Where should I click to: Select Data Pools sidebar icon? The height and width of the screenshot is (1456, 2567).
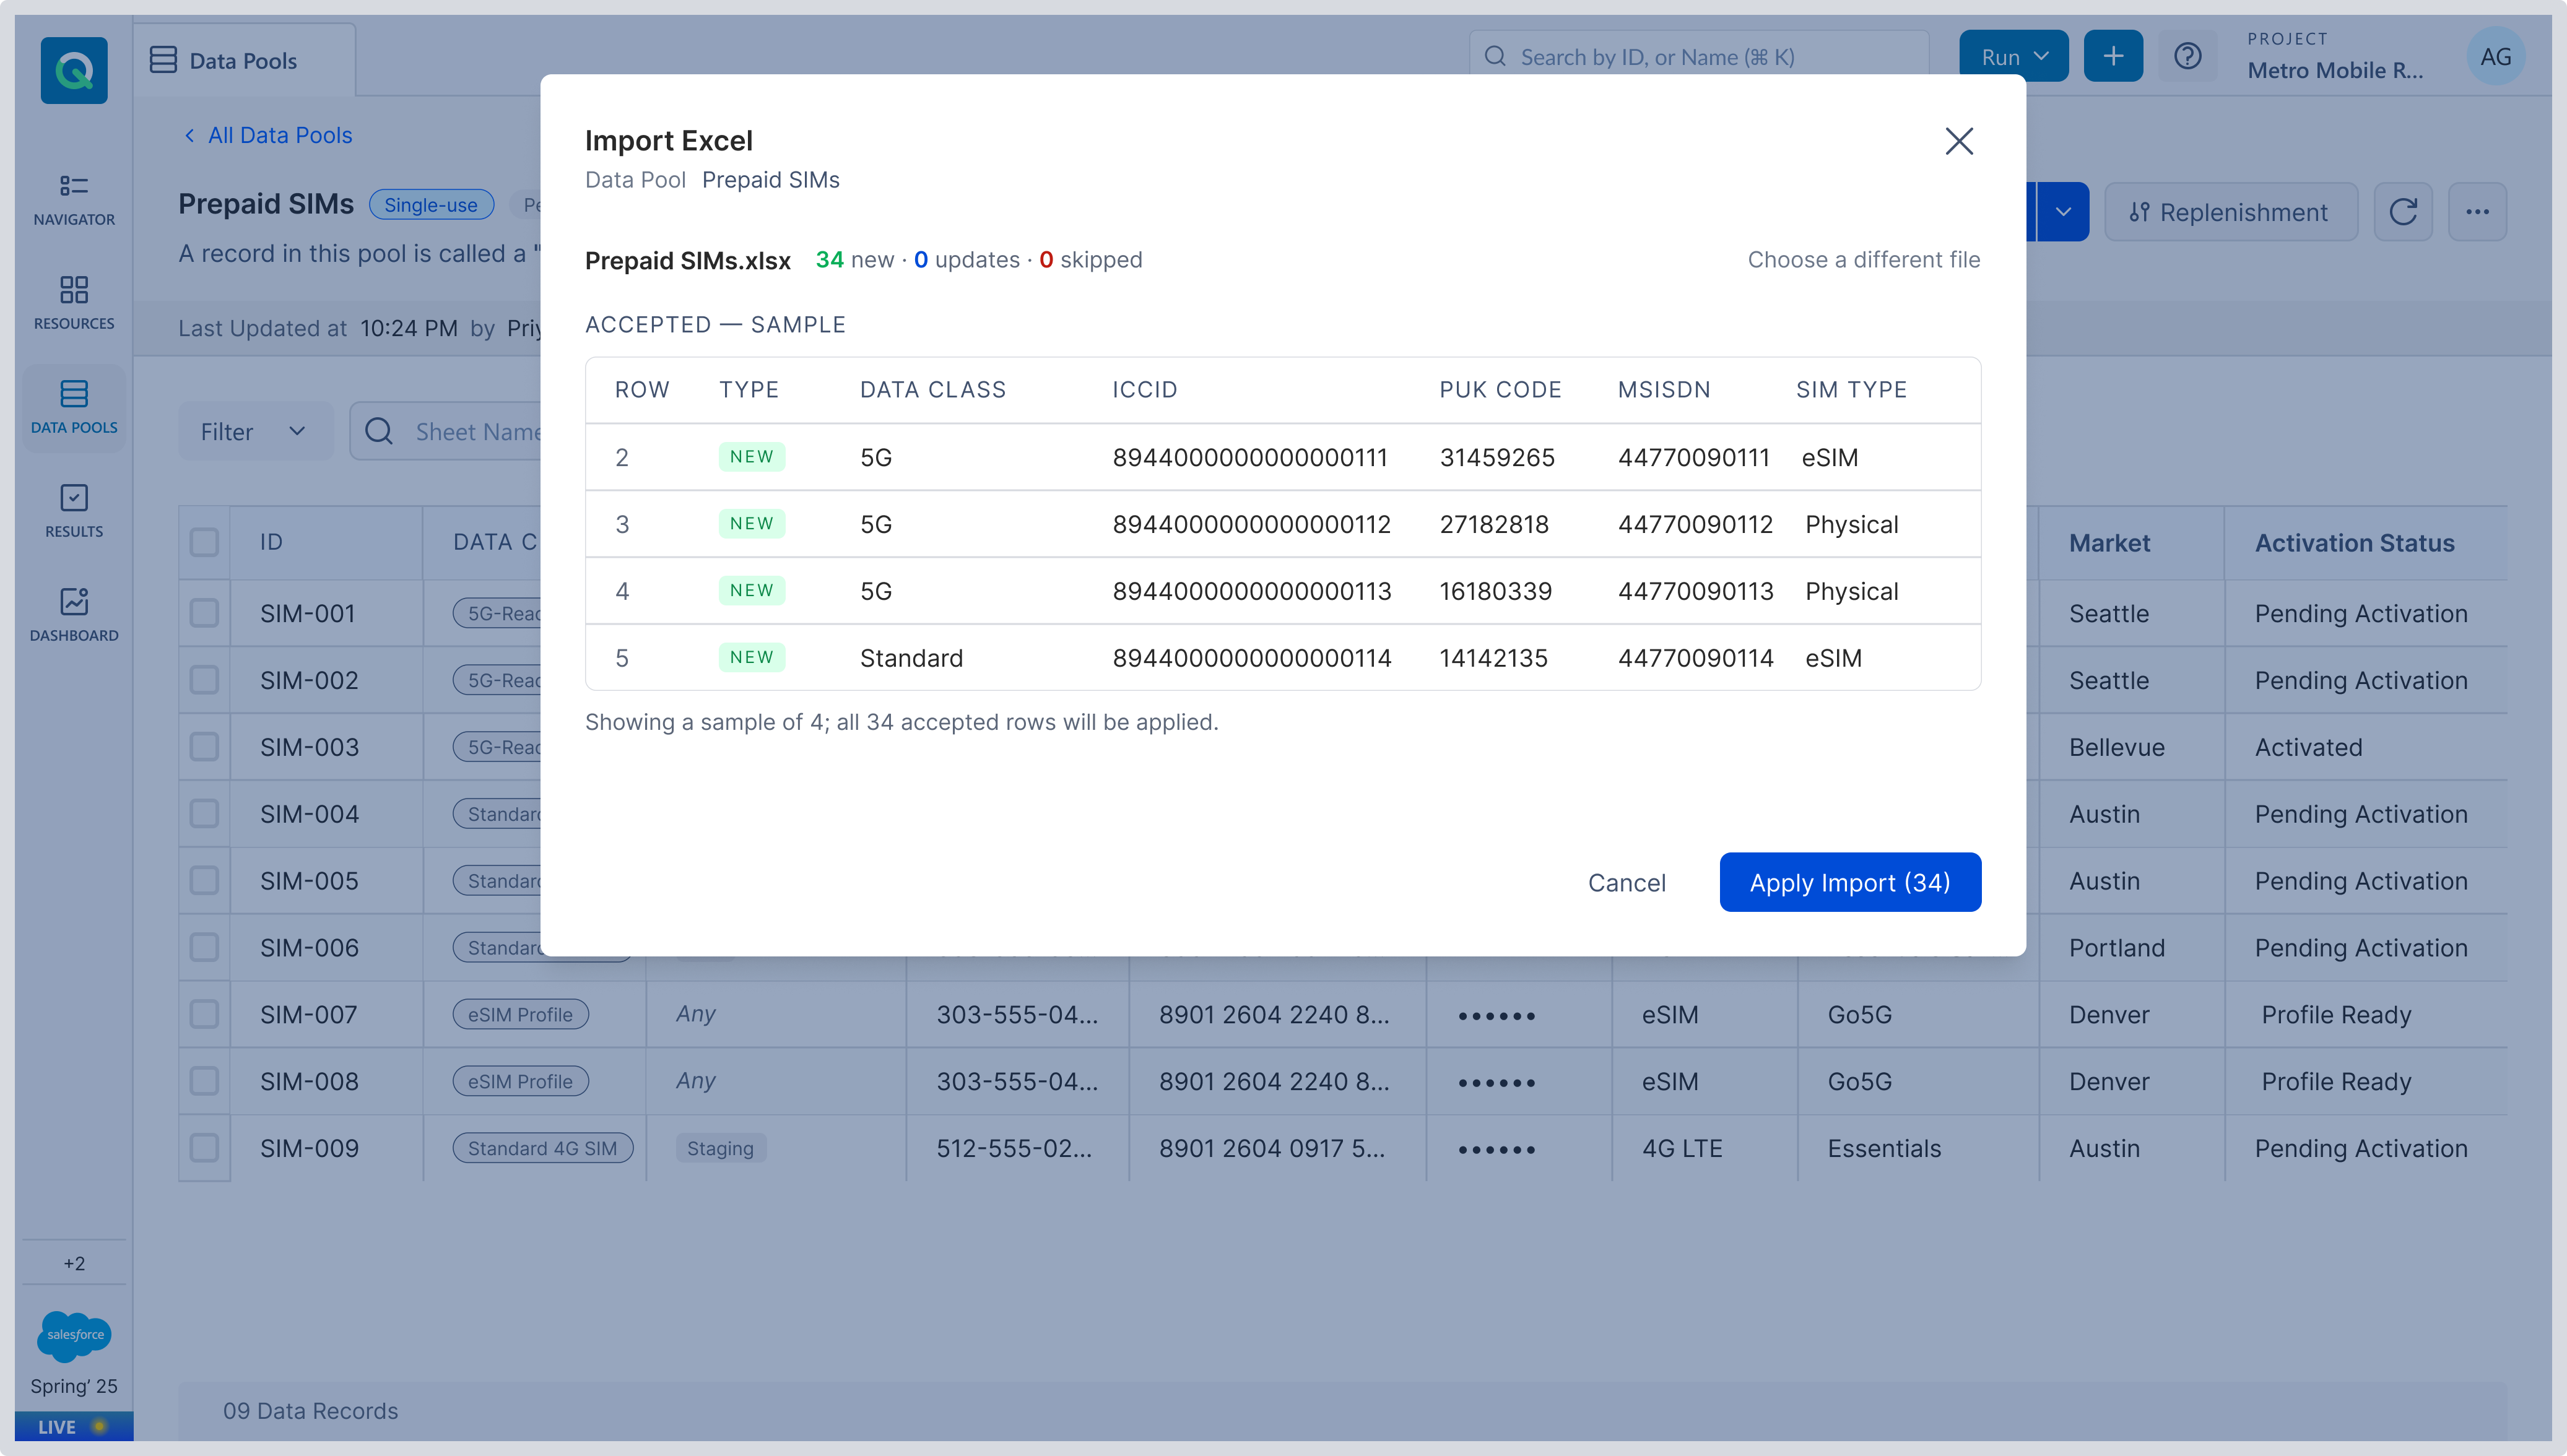74,407
